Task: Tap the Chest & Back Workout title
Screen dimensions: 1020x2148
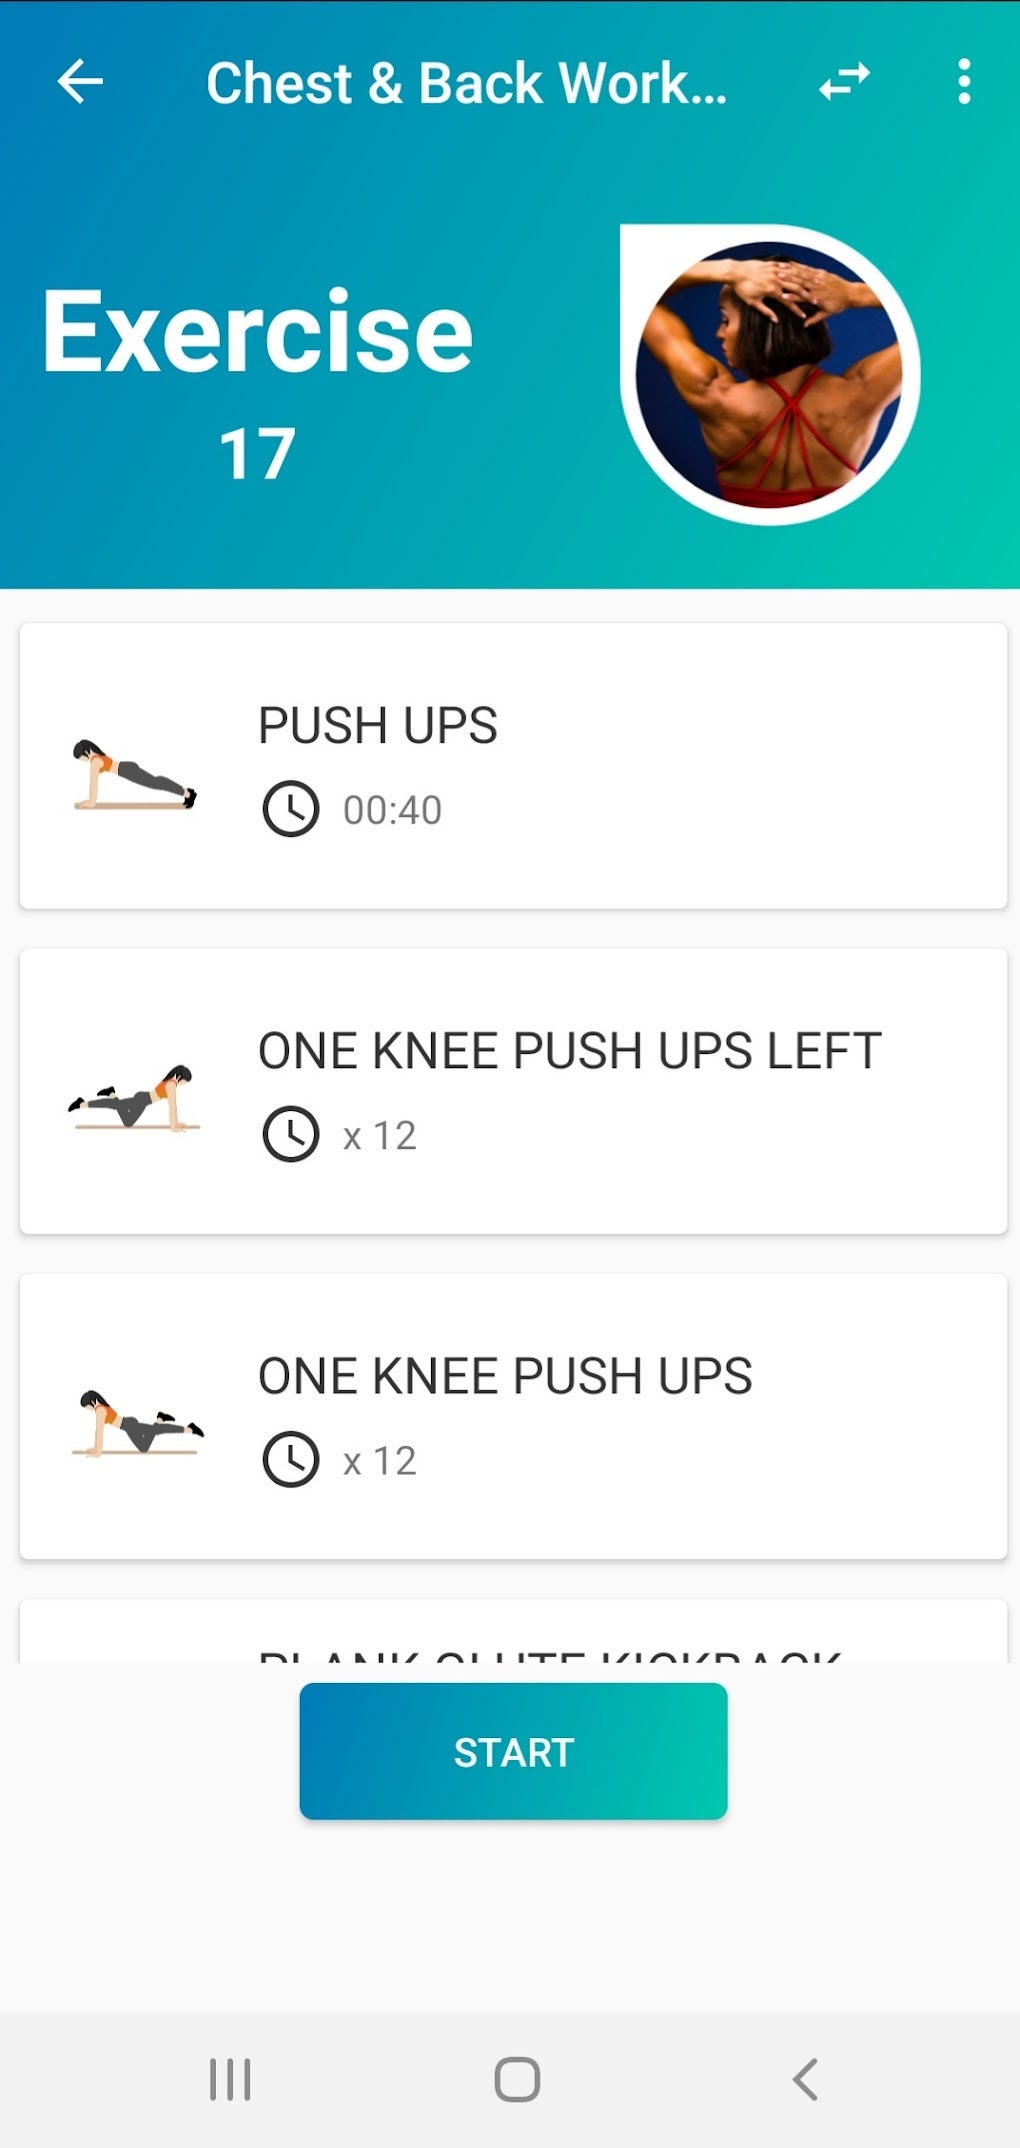Action: [466, 83]
